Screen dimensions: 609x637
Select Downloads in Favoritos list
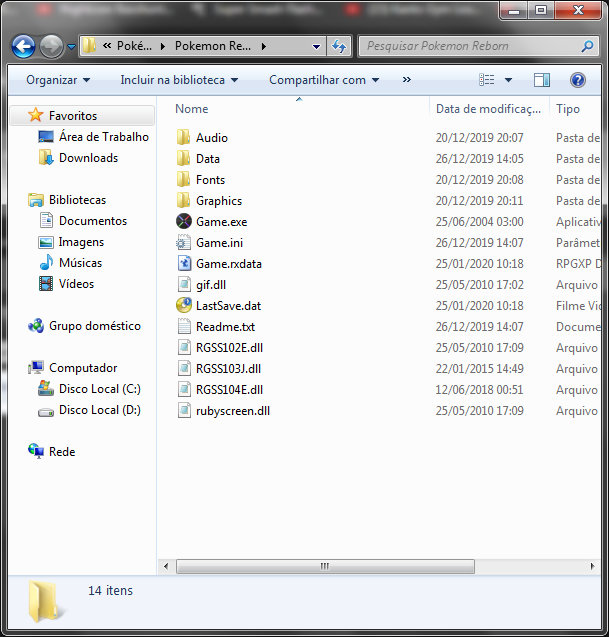click(88, 158)
